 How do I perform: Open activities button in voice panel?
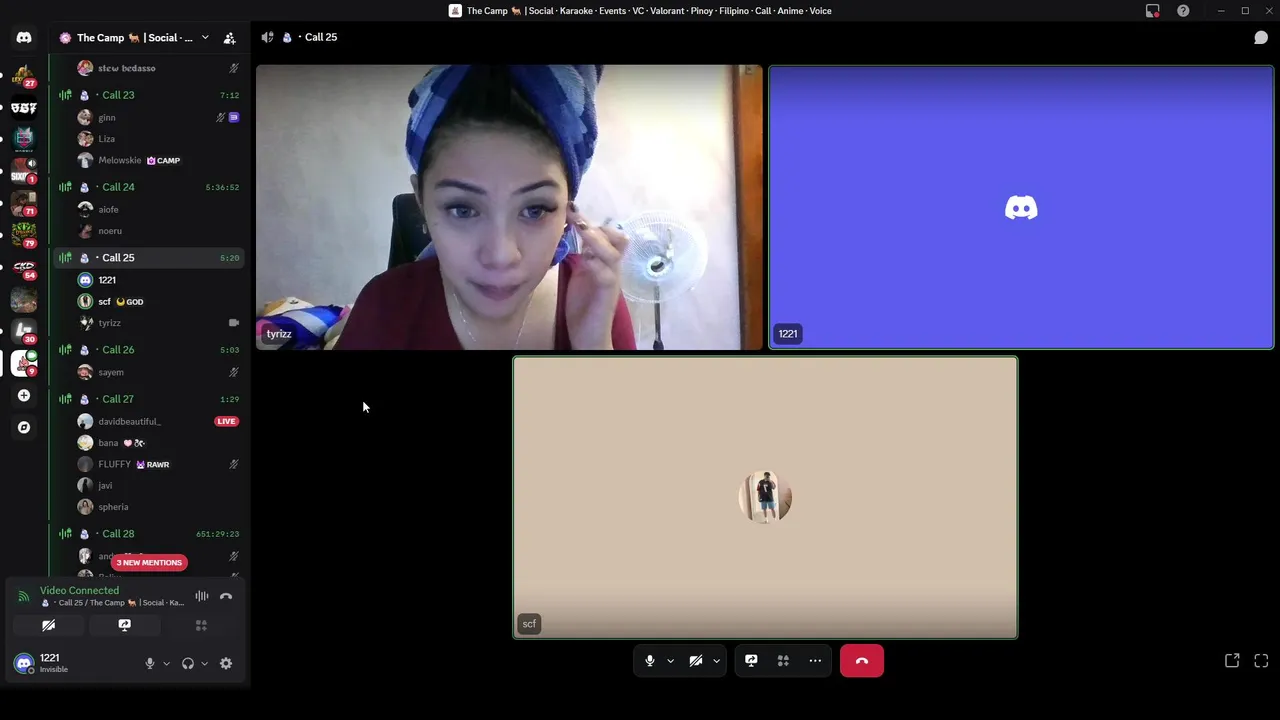click(201, 625)
